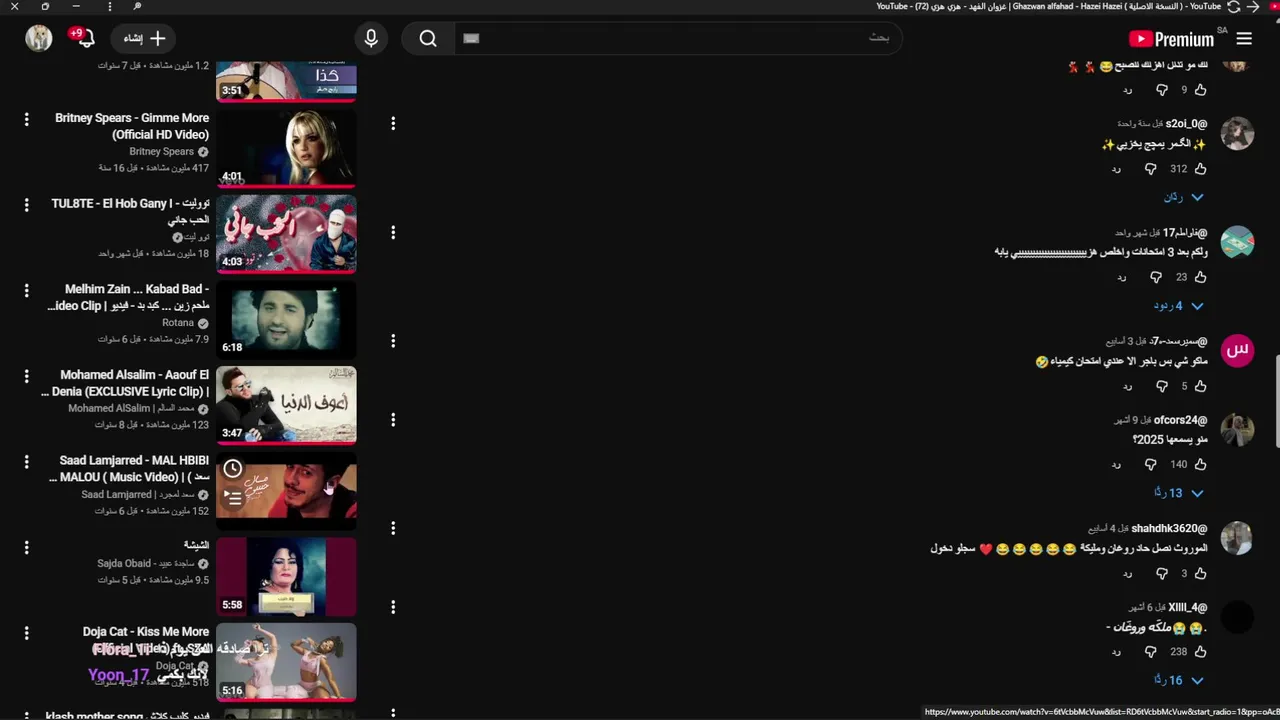Dislike the ofcors24 comment

(1150, 464)
